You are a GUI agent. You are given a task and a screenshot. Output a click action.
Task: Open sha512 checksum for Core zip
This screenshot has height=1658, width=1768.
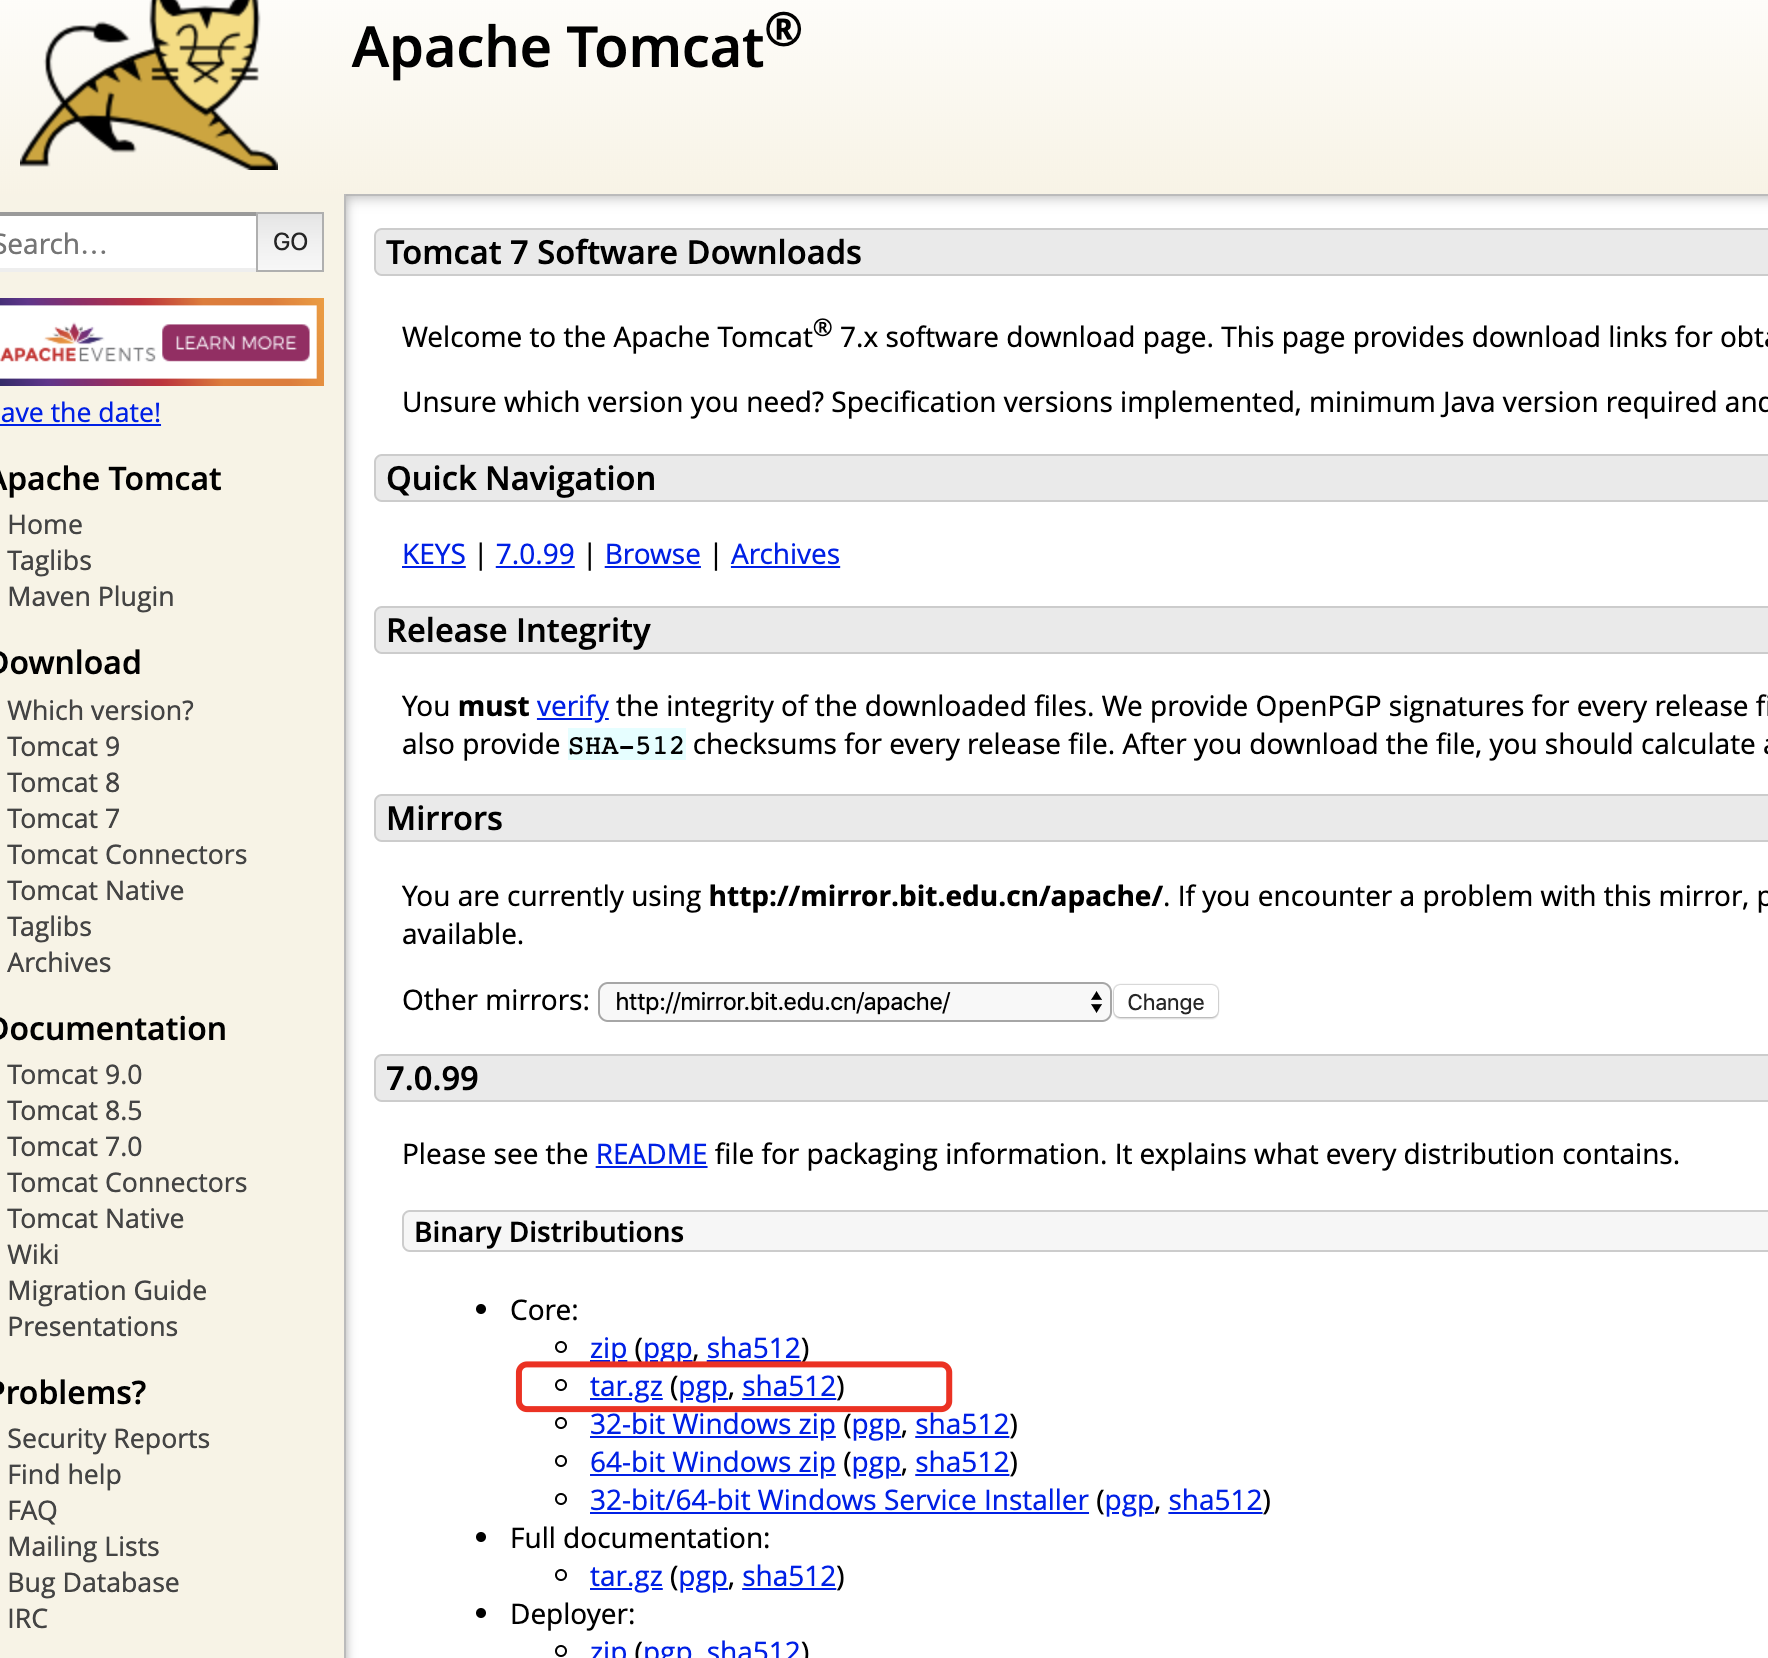754,1349
